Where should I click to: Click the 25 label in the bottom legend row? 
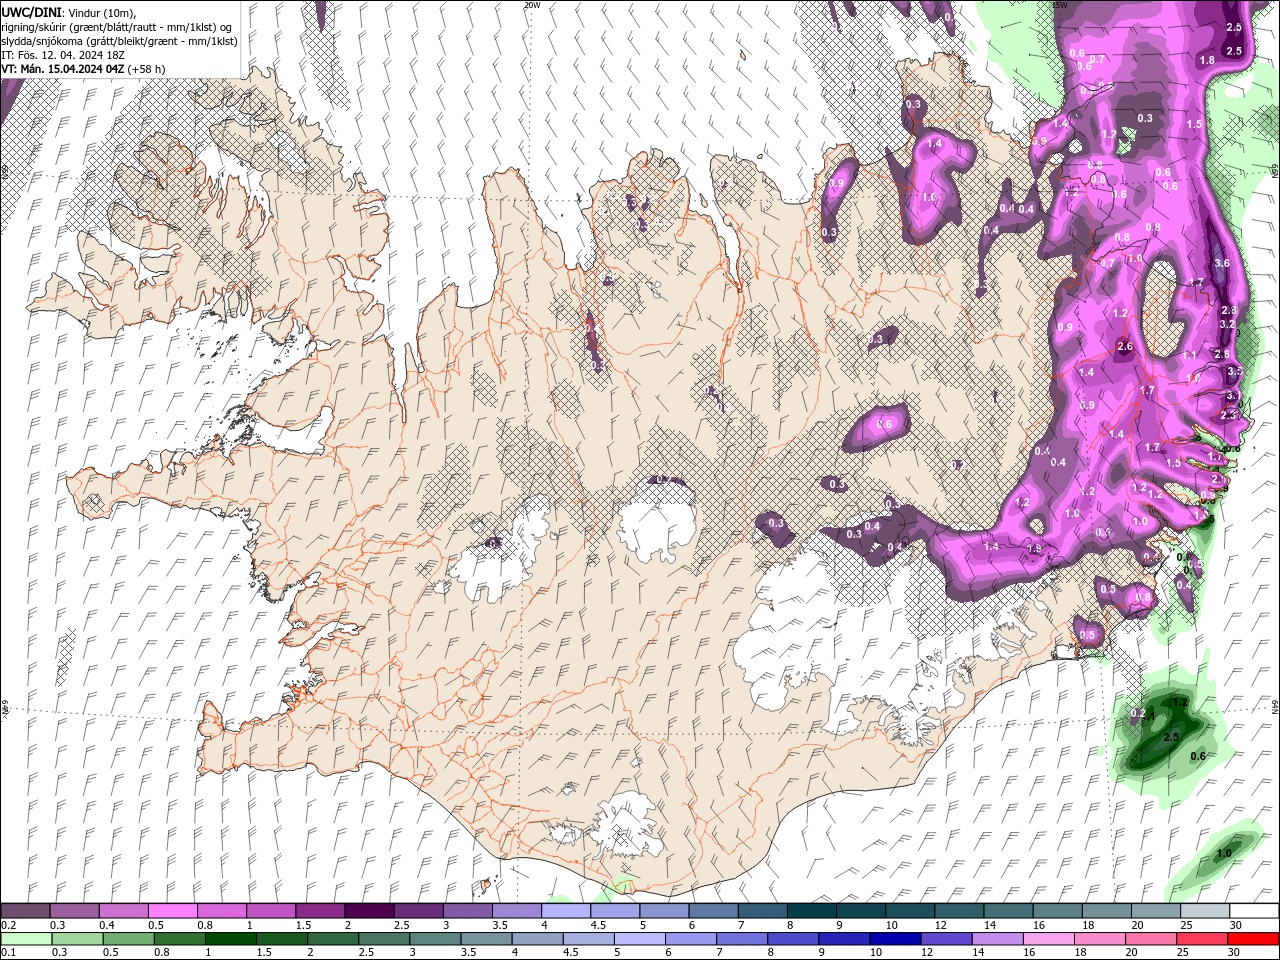tap(1184, 953)
